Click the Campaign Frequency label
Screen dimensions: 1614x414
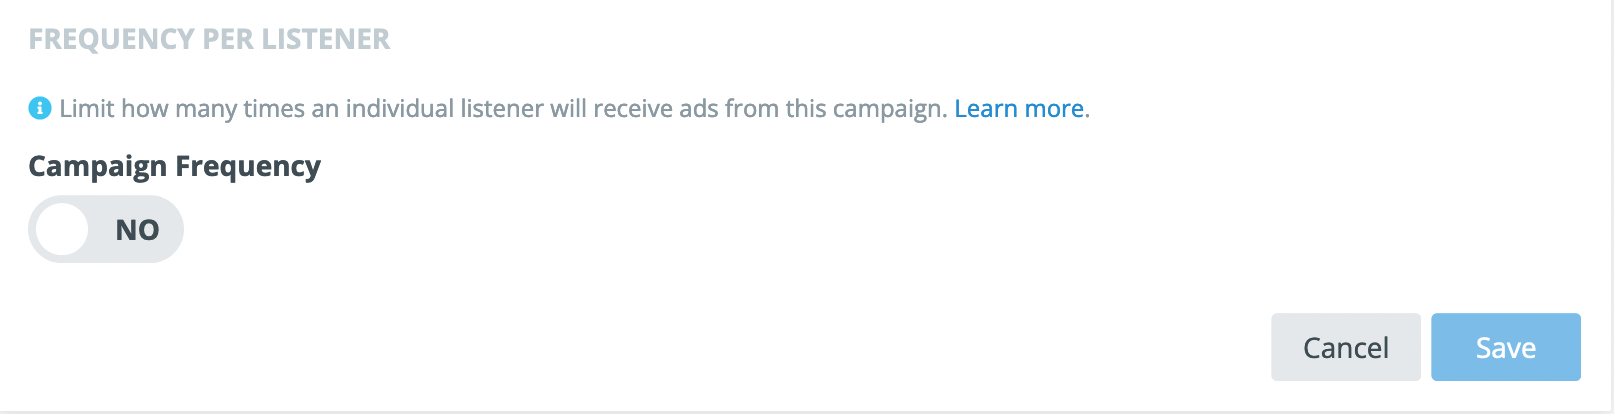174,166
